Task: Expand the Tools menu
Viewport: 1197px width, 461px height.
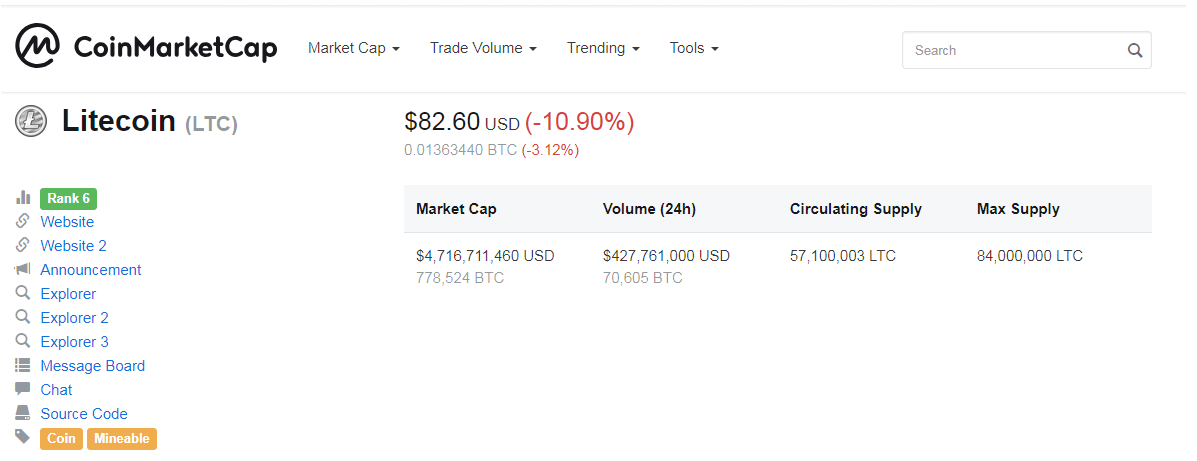Action: coord(694,48)
